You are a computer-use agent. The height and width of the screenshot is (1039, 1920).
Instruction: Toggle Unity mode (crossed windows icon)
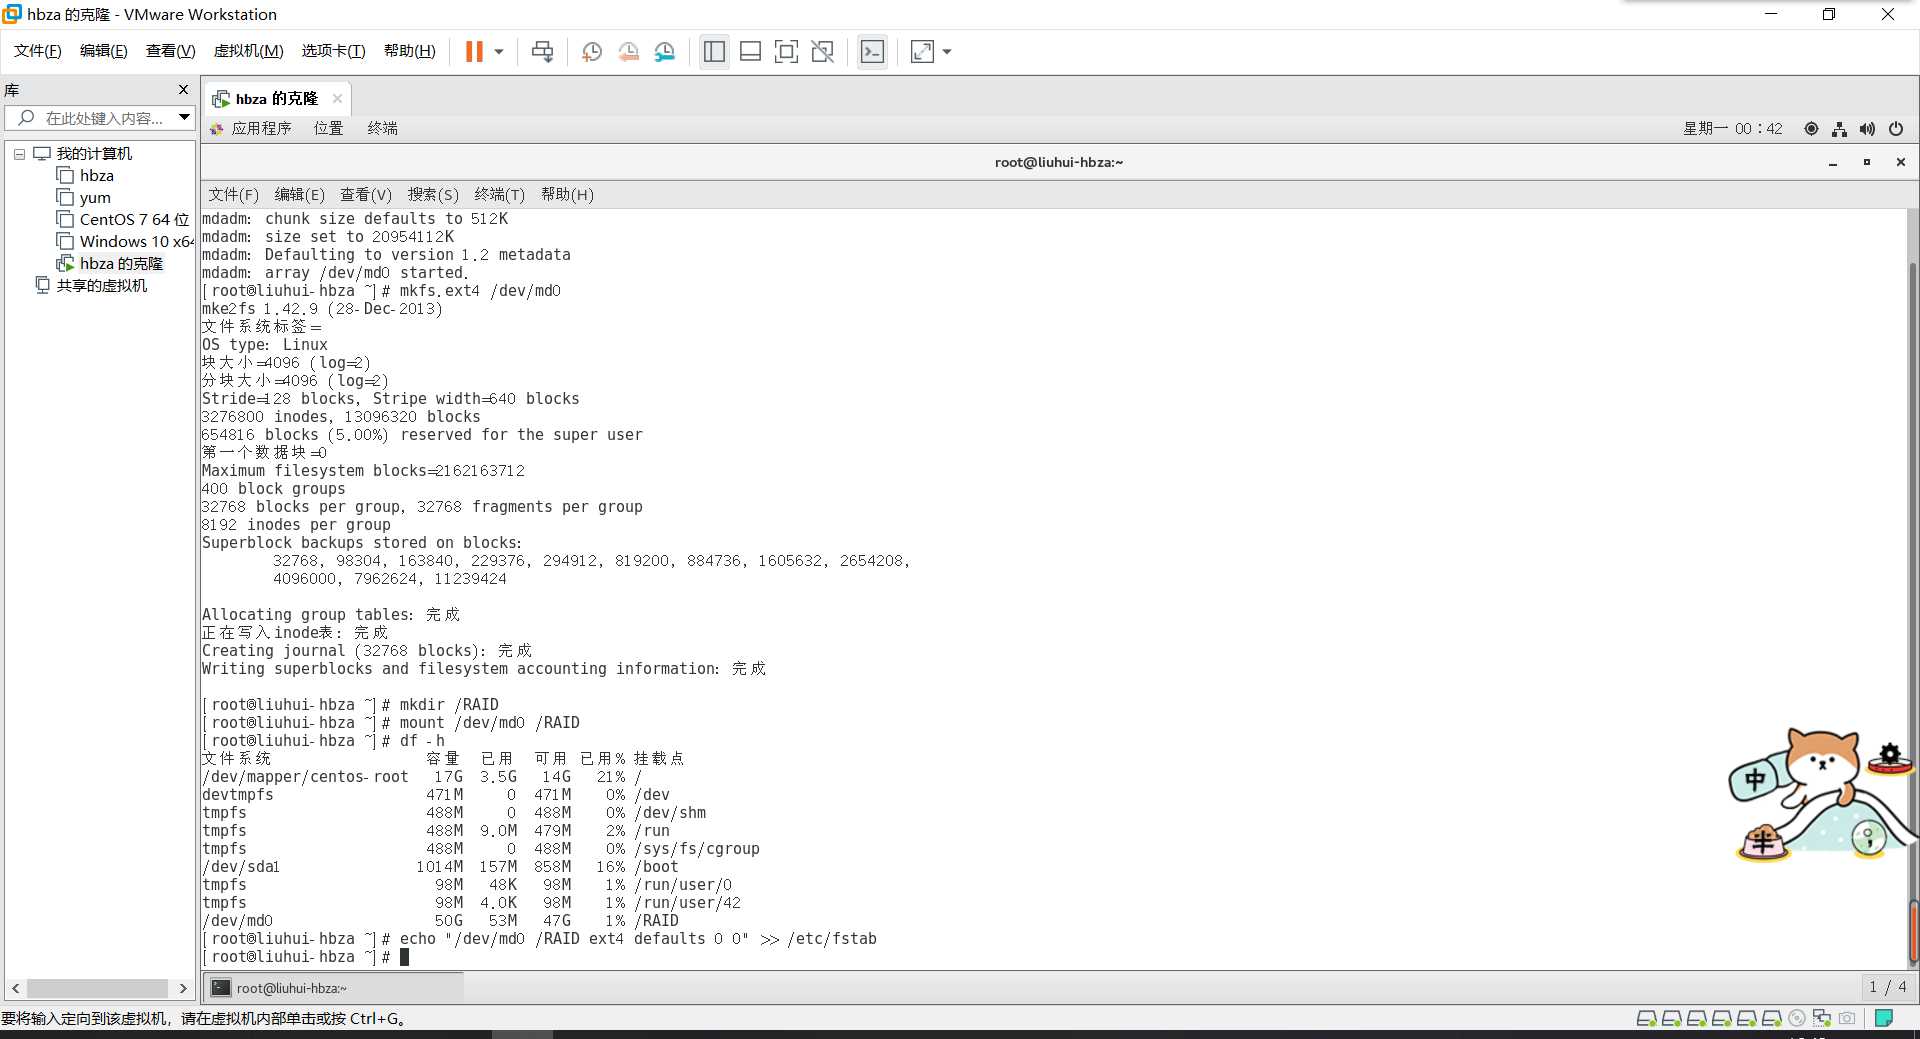(x=822, y=51)
